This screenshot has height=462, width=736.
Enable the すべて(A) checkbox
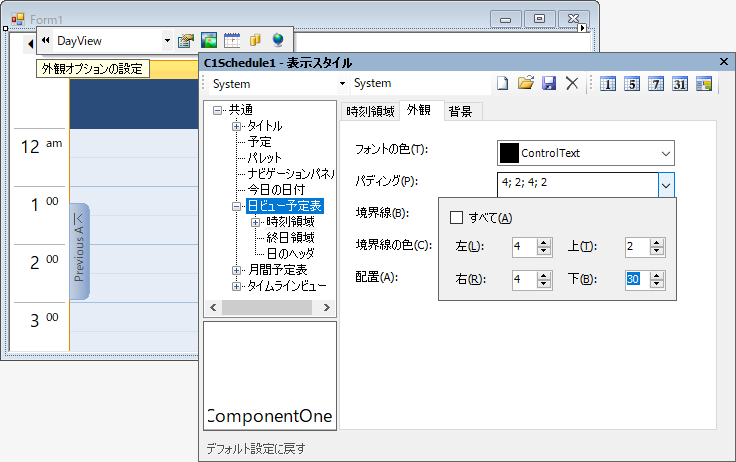(x=456, y=217)
